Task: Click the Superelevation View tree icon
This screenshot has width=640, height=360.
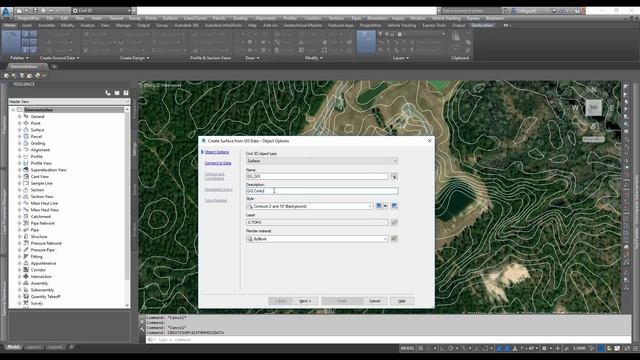Action: (x=26, y=170)
